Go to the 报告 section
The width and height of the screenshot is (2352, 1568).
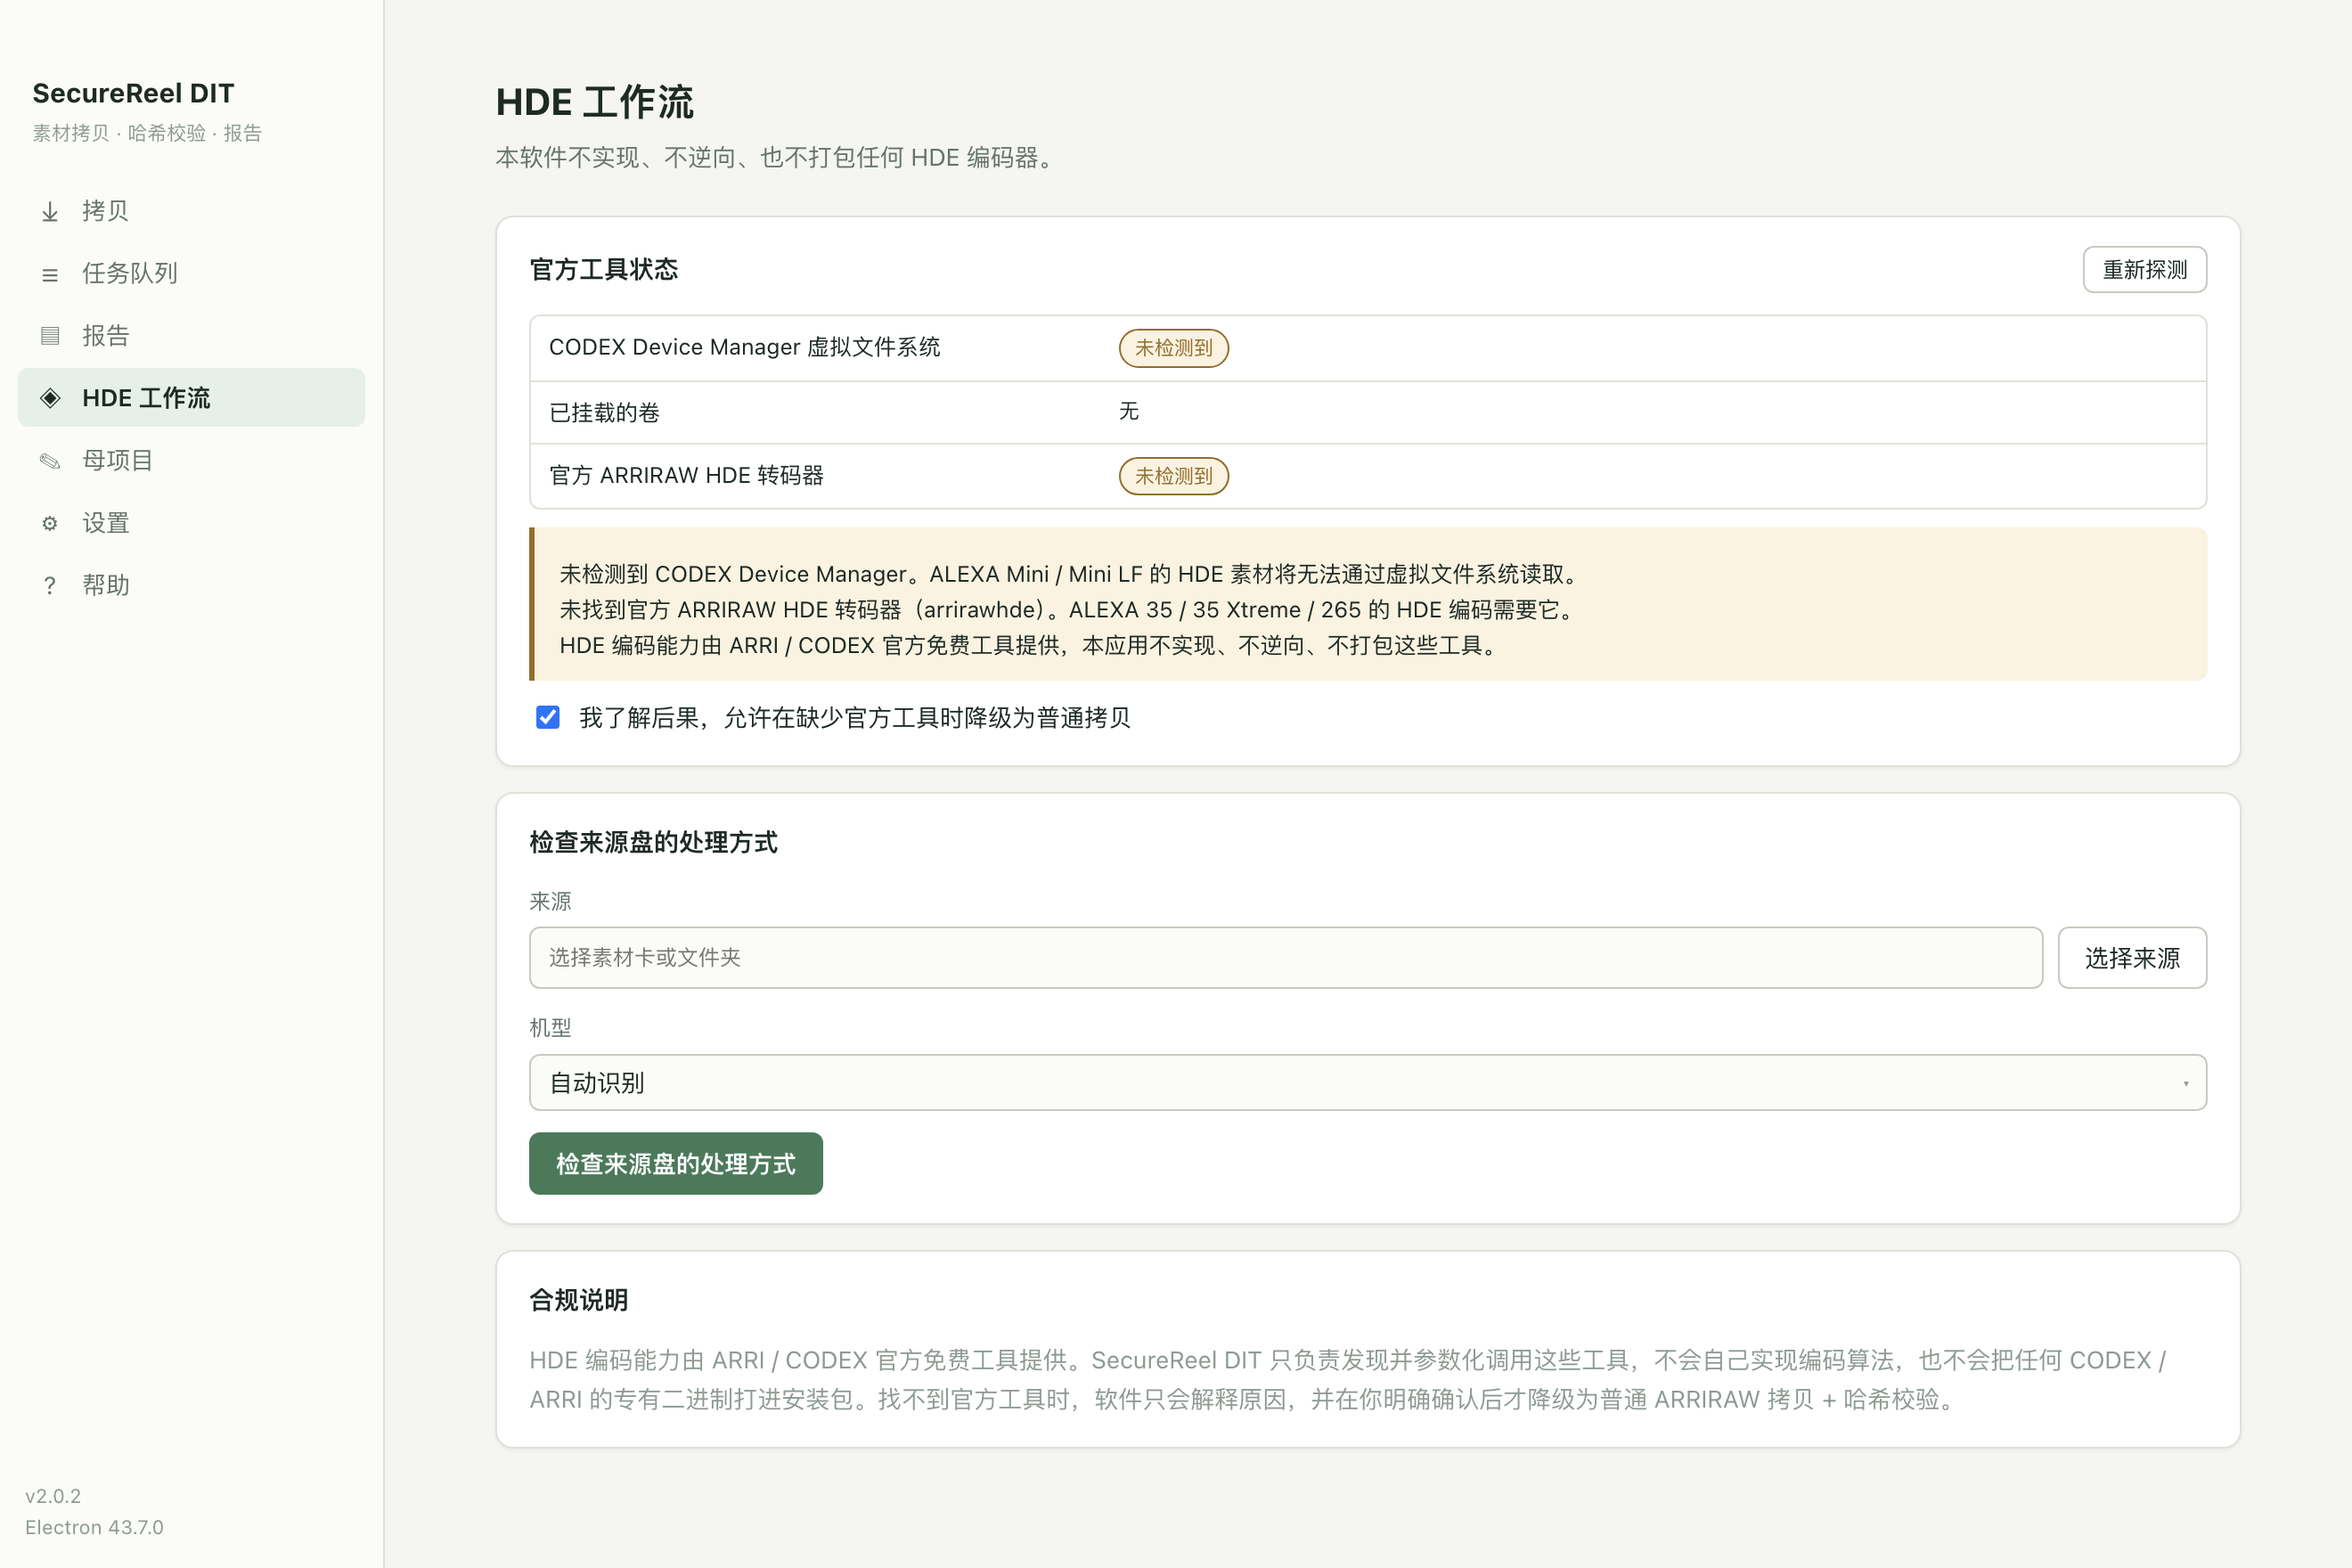[x=191, y=335]
